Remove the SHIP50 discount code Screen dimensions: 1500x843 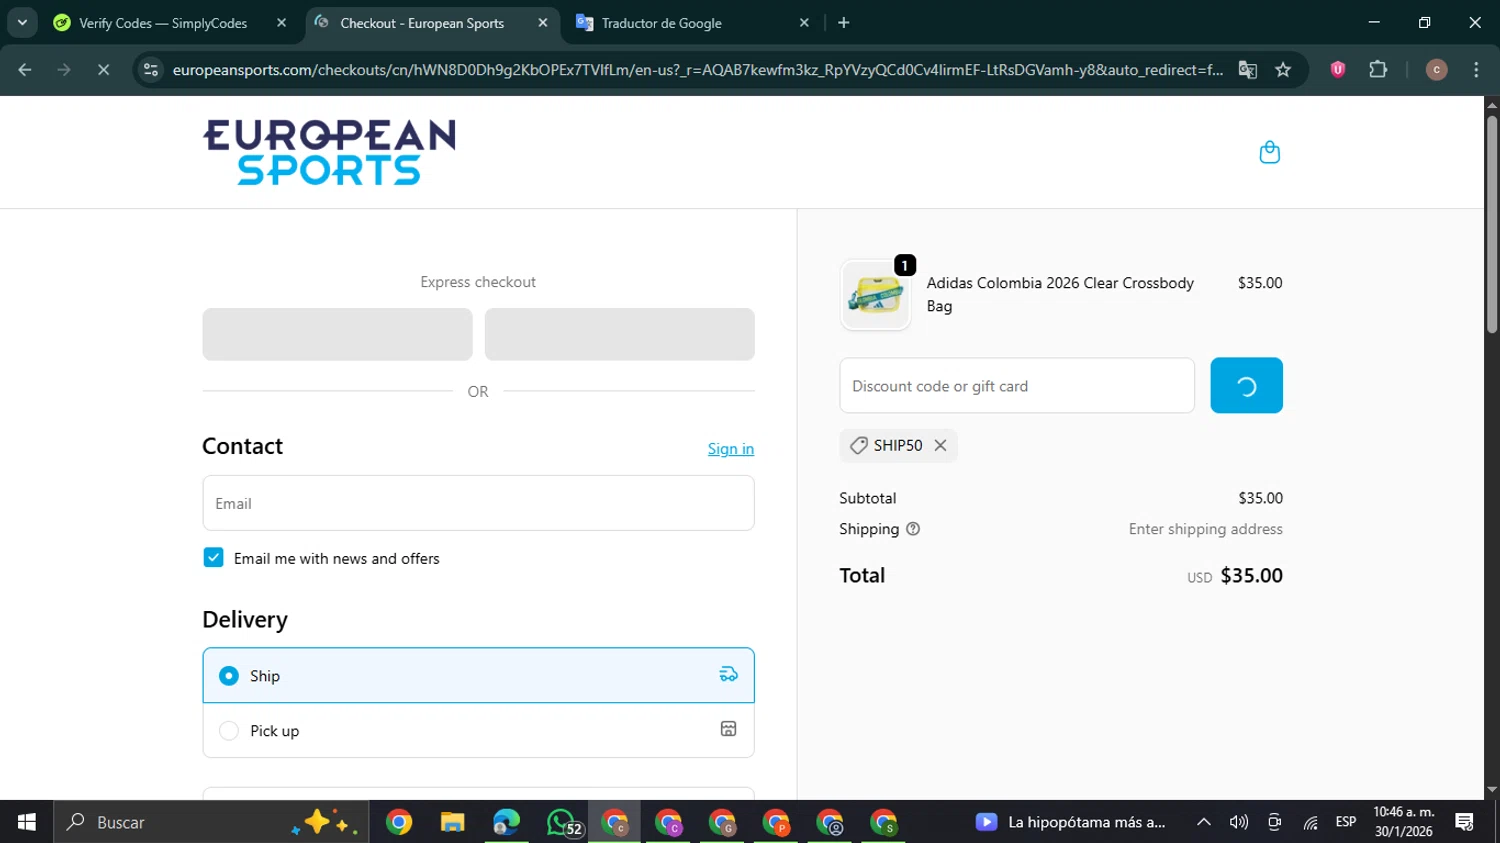click(x=940, y=446)
